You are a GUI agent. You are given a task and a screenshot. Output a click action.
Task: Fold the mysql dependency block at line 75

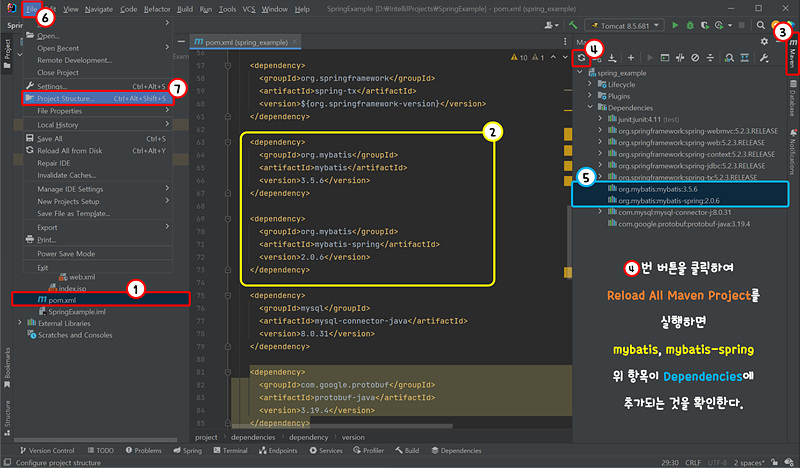click(x=228, y=295)
